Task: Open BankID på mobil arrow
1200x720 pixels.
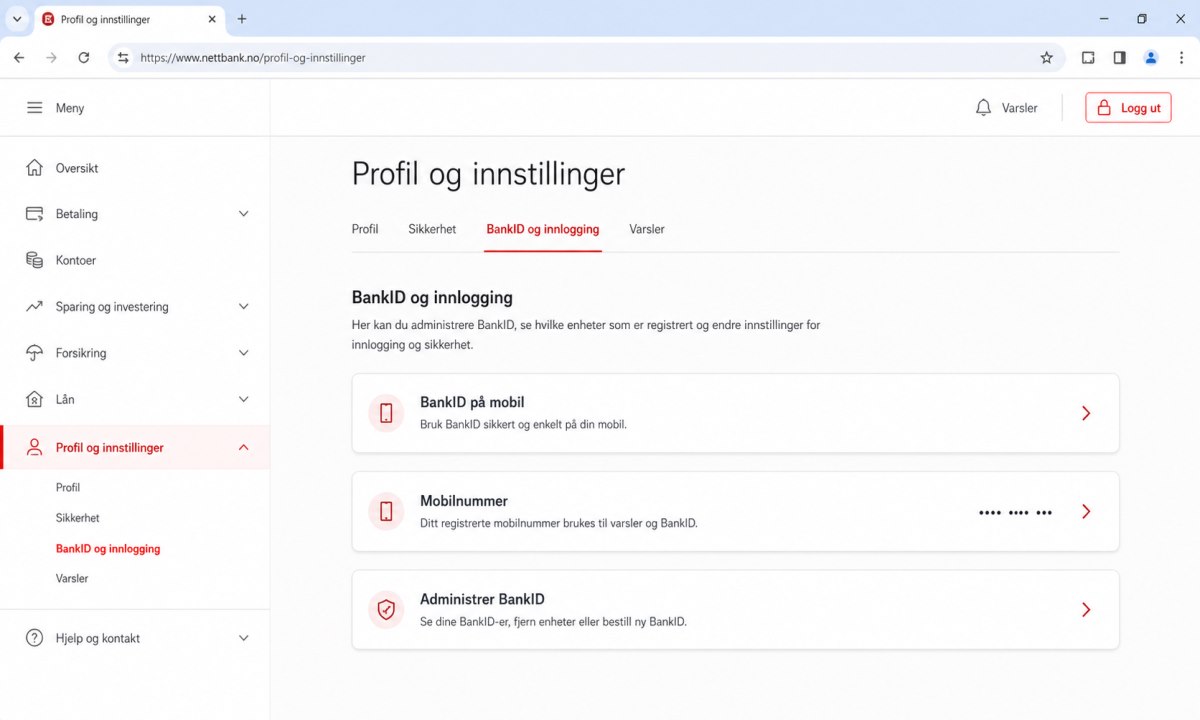Action: pos(1086,413)
